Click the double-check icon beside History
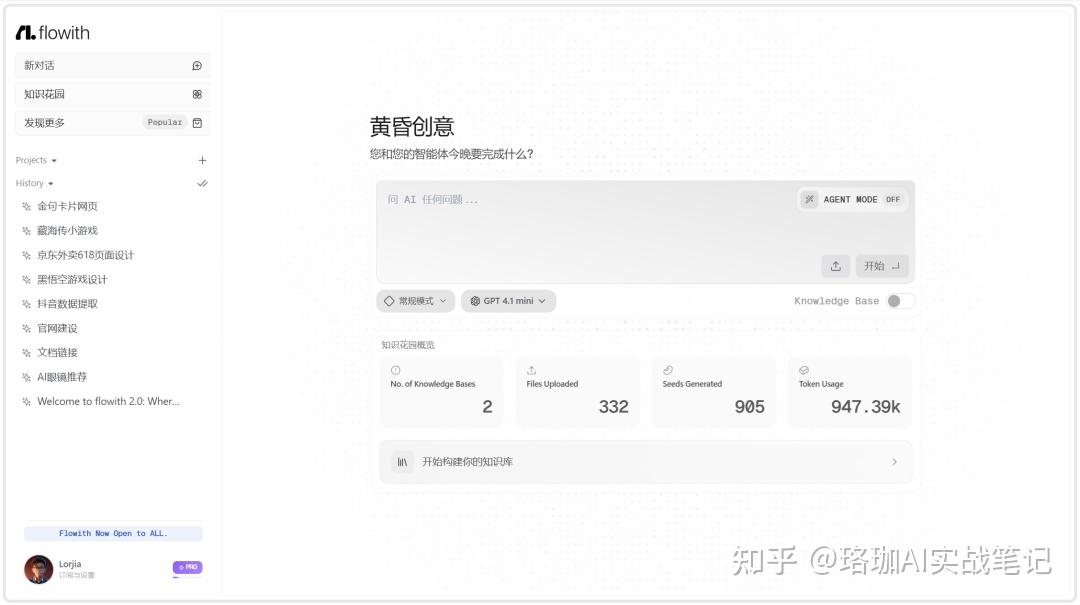This screenshot has height=605, width=1080. 202,183
